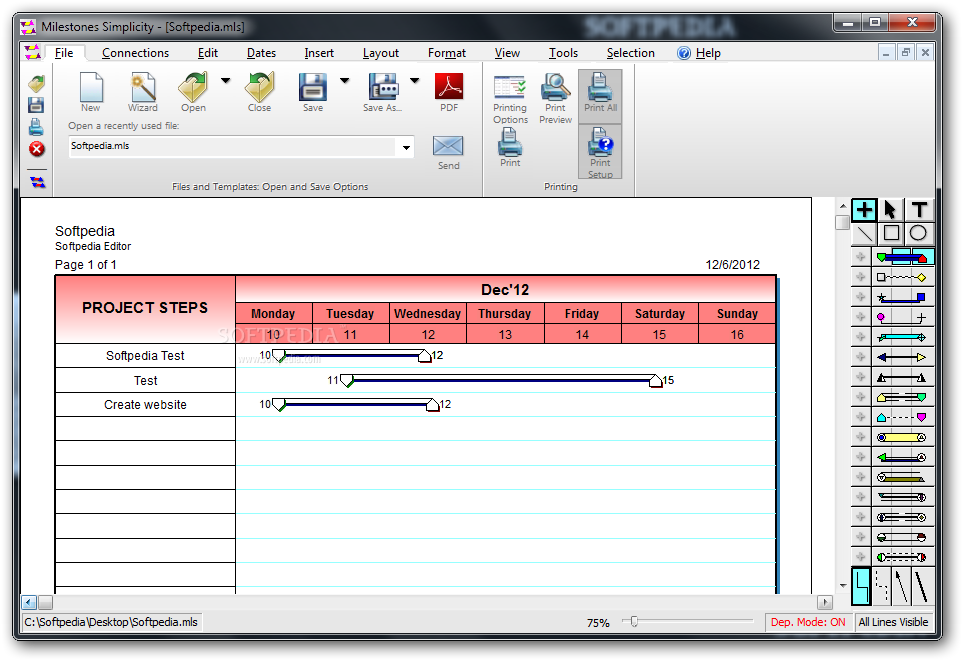Expand the Save button dropdown arrow
The image size is (963, 661).
tap(345, 80)
